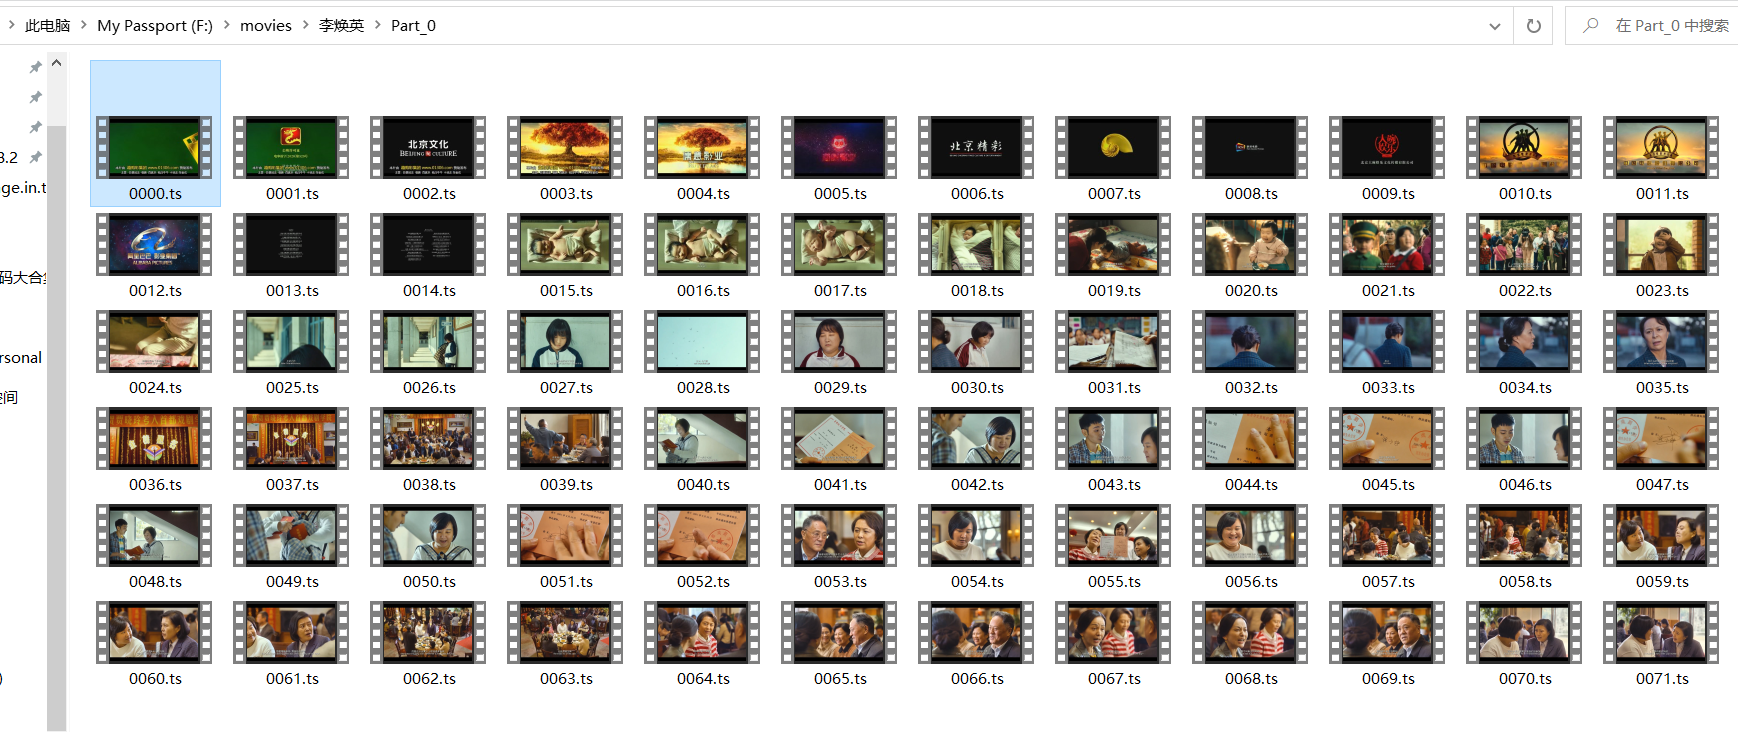Select the 0015.ts video thumbnail
Screen dimensions: 1738x732
point(566,244)
